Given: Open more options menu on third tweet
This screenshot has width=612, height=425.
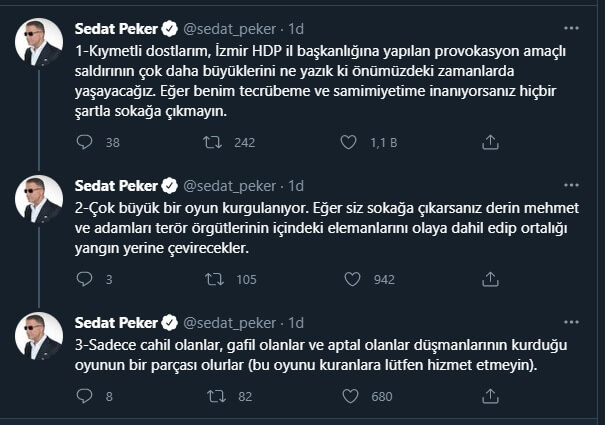Looking at the screenshot, I should [570, 322].
